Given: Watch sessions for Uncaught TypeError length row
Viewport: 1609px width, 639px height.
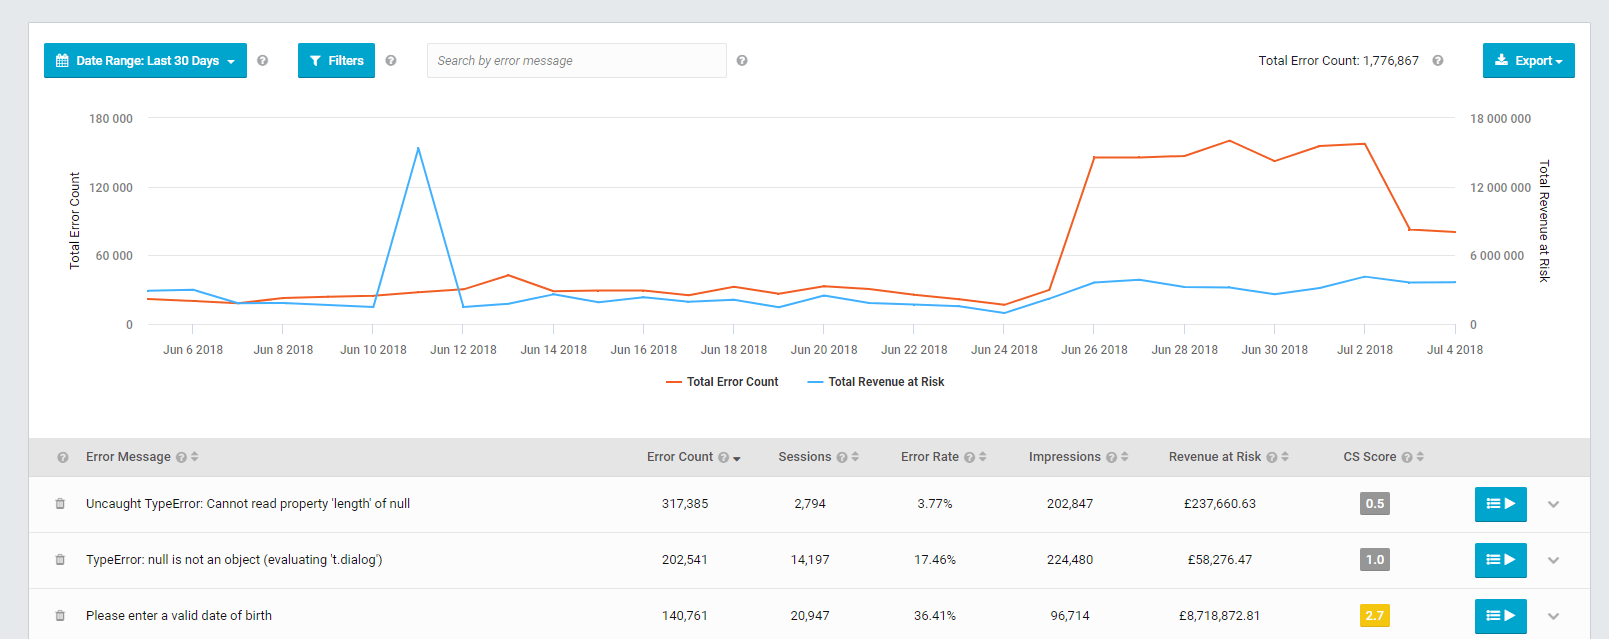Looking at the screenshot, I should pyautogui.click(x=1501, y=504).
